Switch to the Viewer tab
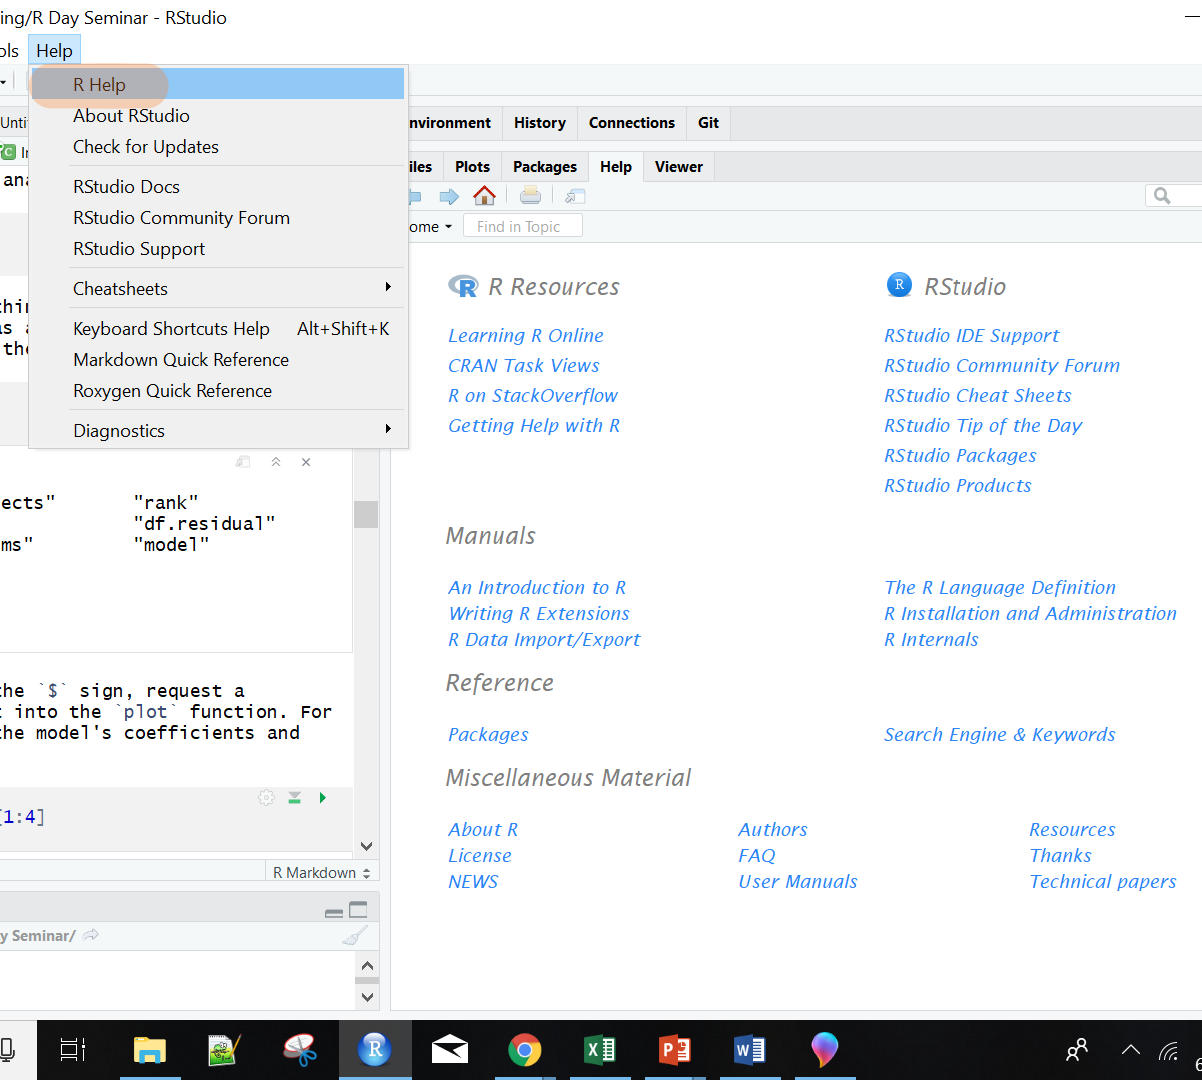 (x=679, y=166)
